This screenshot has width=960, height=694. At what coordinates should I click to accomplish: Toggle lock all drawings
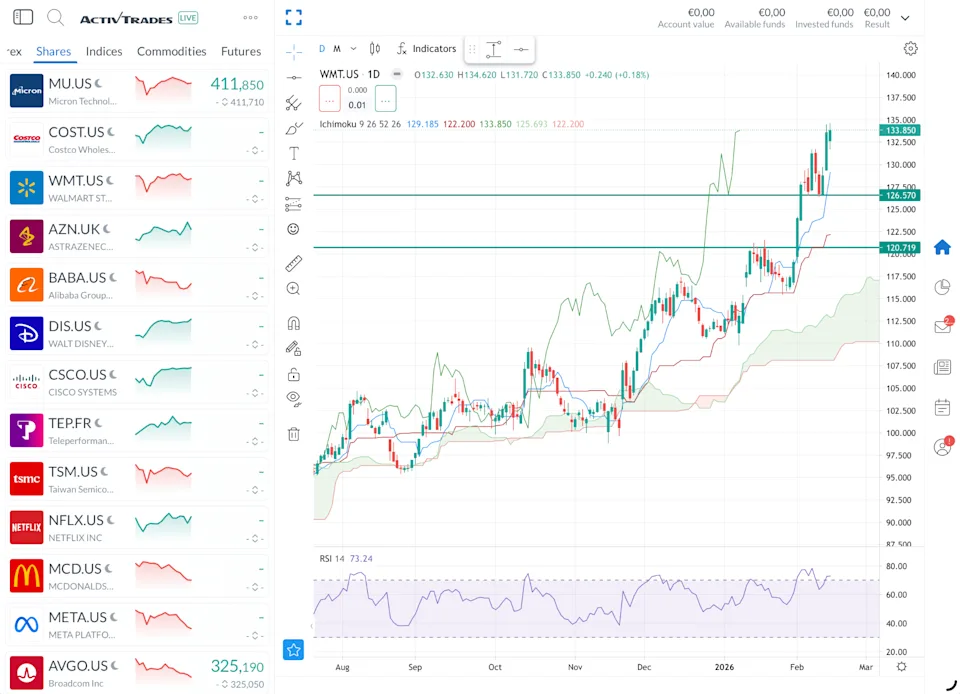click(x=293, y=375)
